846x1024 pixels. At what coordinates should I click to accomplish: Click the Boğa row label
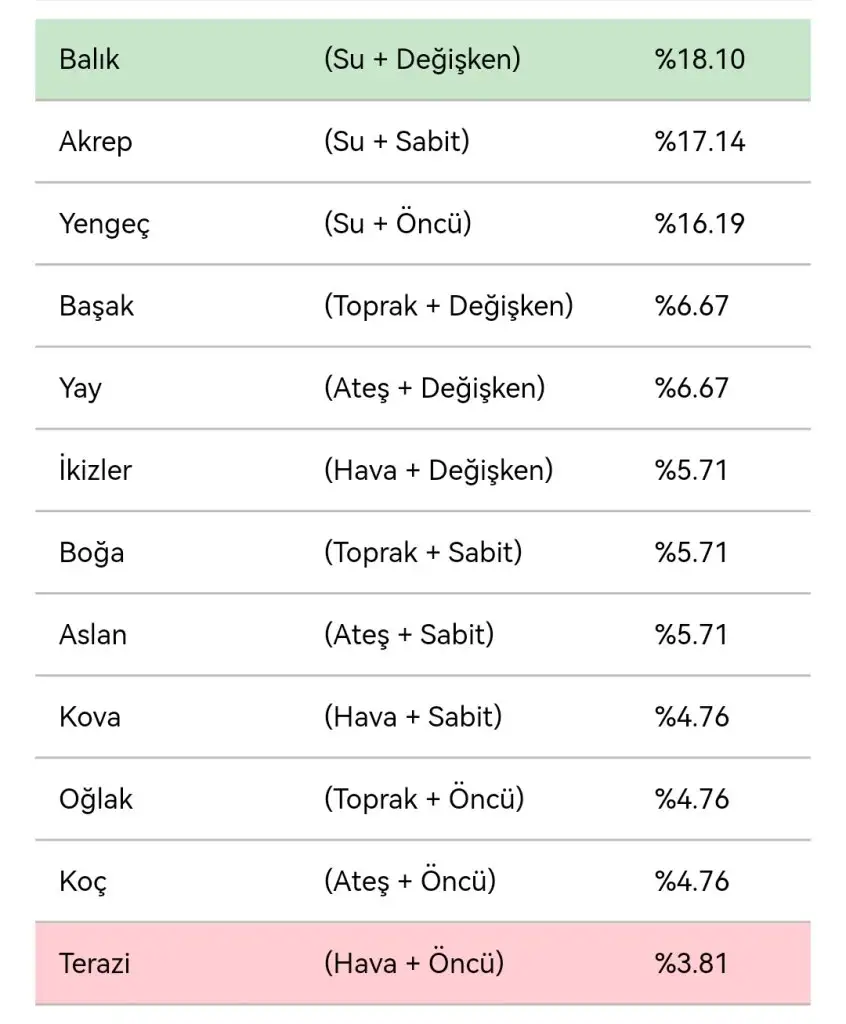(x=91, y=552)
